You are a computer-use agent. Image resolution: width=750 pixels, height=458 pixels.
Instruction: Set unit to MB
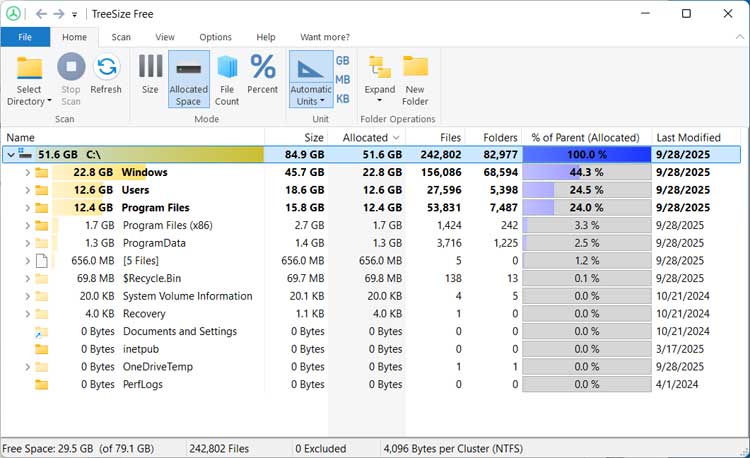click(342, 79)
